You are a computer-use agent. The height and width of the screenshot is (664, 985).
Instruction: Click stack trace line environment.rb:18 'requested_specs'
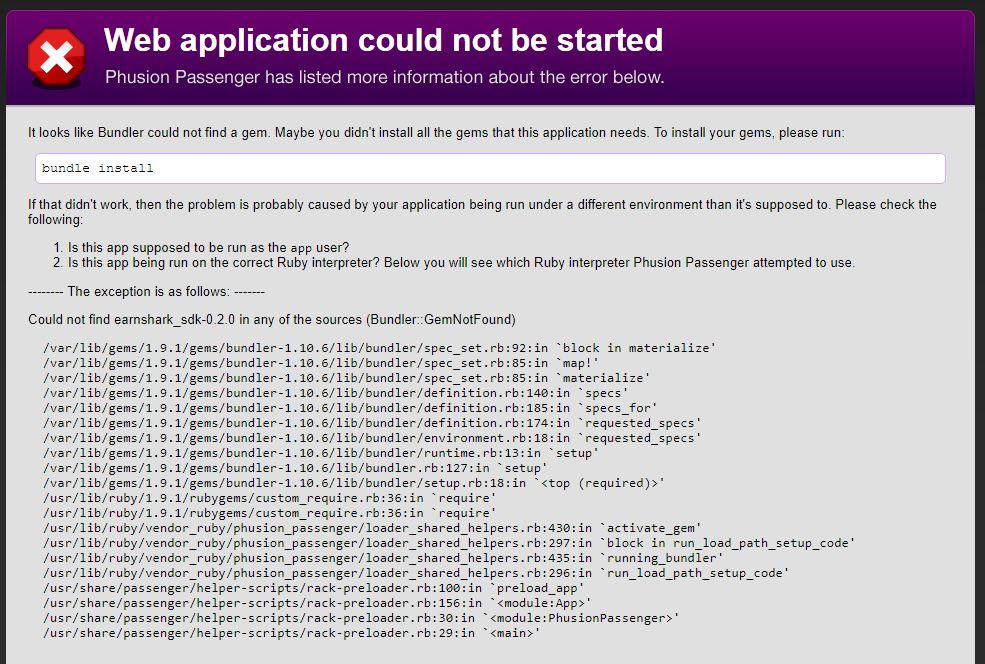pyautogui.click(x=372, y=438)
